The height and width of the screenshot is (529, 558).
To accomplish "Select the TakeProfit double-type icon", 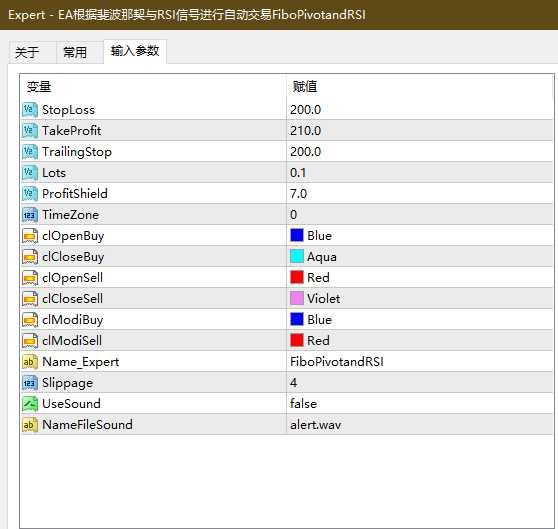I will pyautogui.click(x=30, y=131).
